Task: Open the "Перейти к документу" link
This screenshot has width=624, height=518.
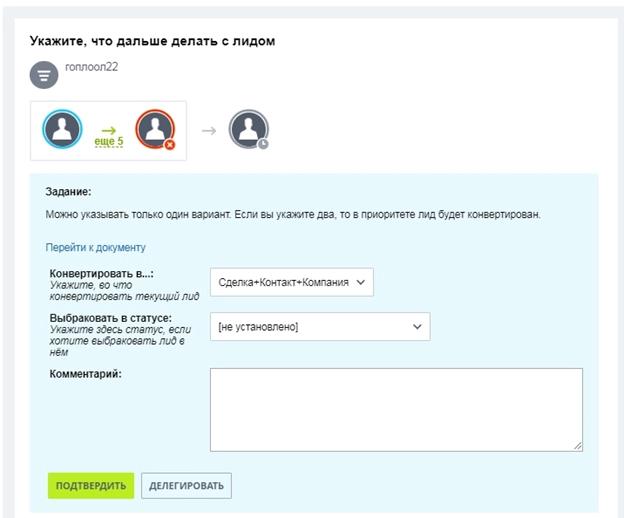Action: [x=96, y=247]
